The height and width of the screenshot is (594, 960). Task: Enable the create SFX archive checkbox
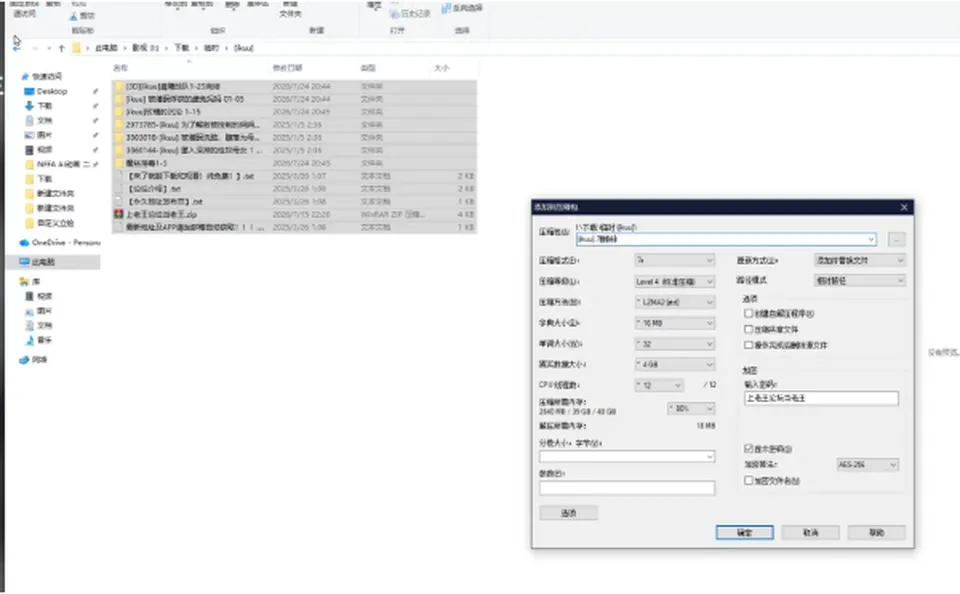pyautogui.click(x=748, y=314)
